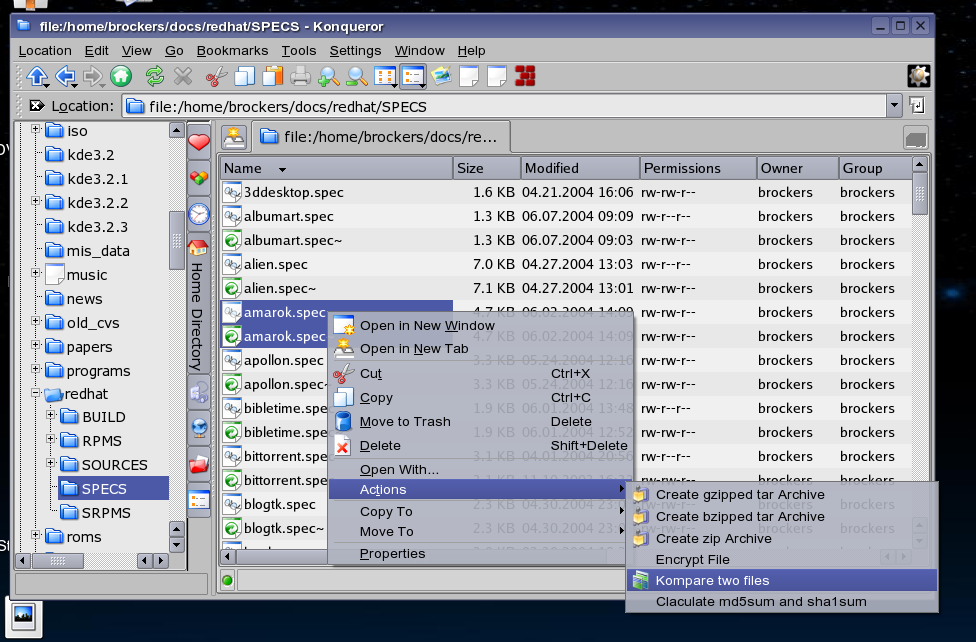Click the sidebar tree horizontal scrollbar handle
The height and width of the screenshot is (642, 976).
pos(57,560)
